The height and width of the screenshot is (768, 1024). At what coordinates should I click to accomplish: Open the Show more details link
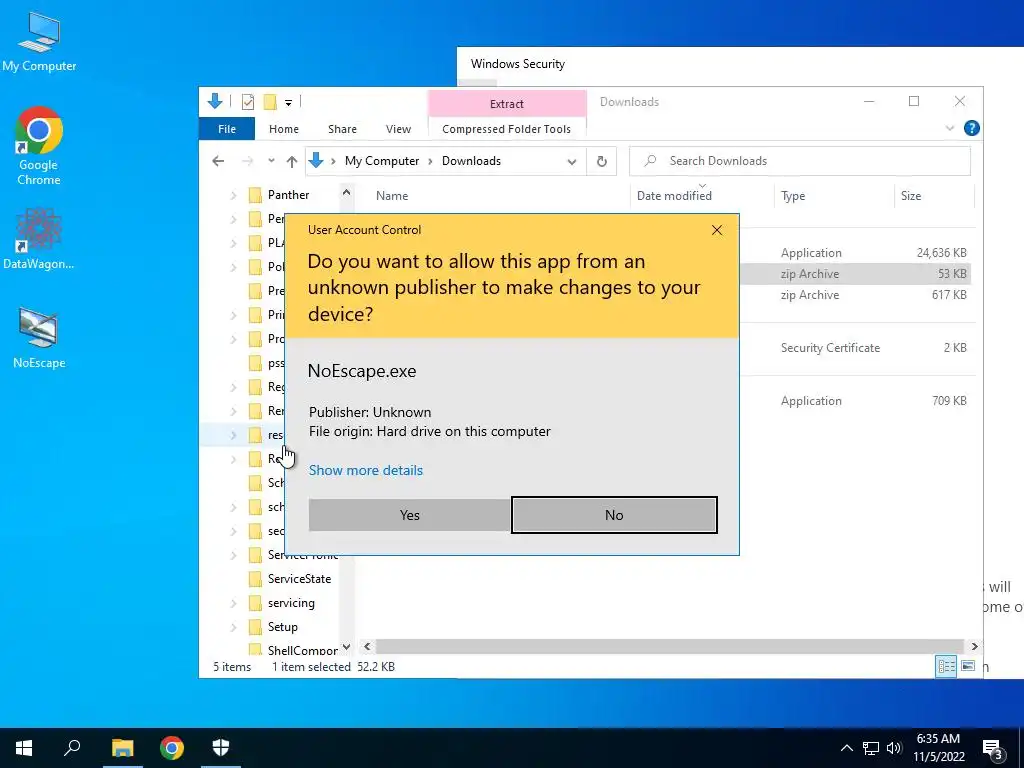[366, 470]
